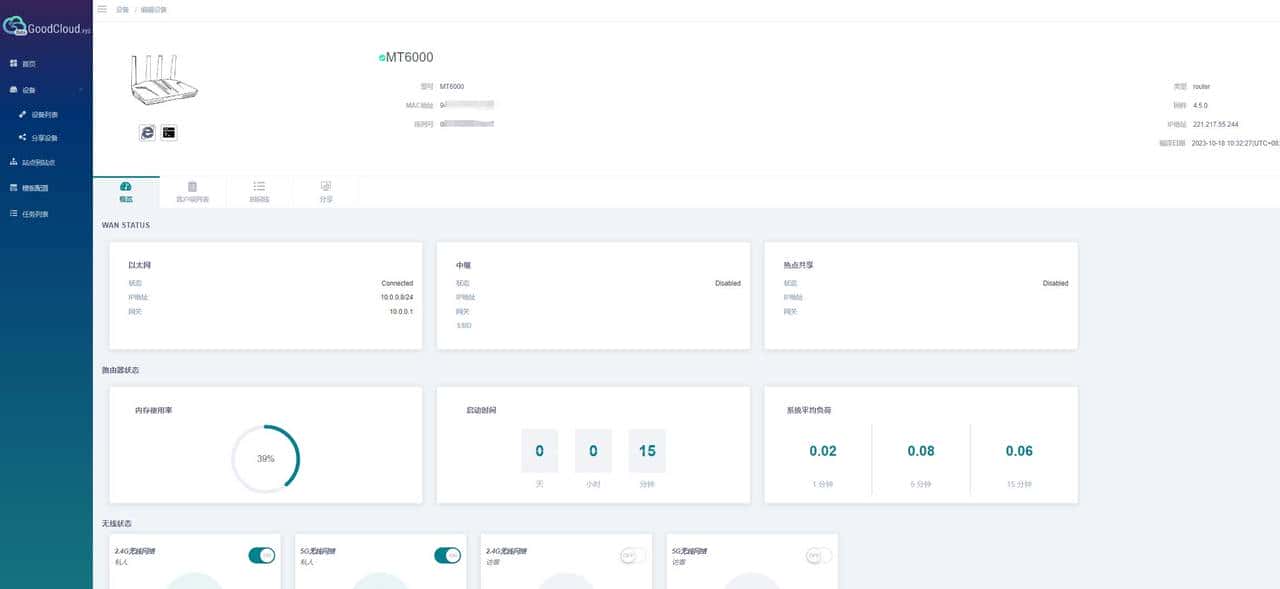Open the Task List (任务列表) sidebar item
This screenshot has height=589, width=1280.
(x=35, y=214)
